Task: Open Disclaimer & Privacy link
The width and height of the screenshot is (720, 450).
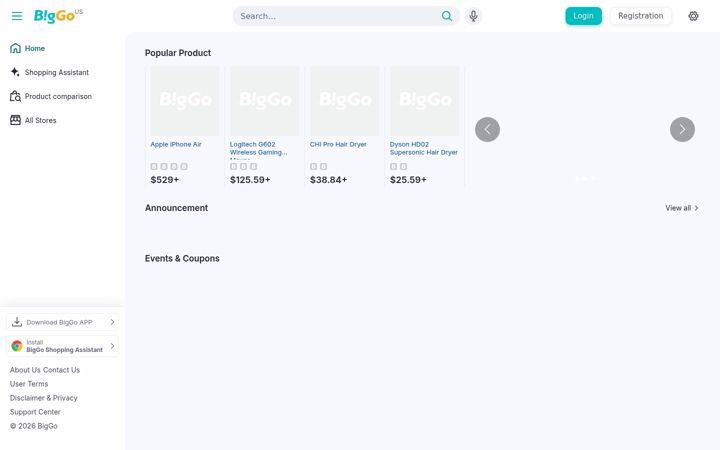Action: [x=44, y=398]
